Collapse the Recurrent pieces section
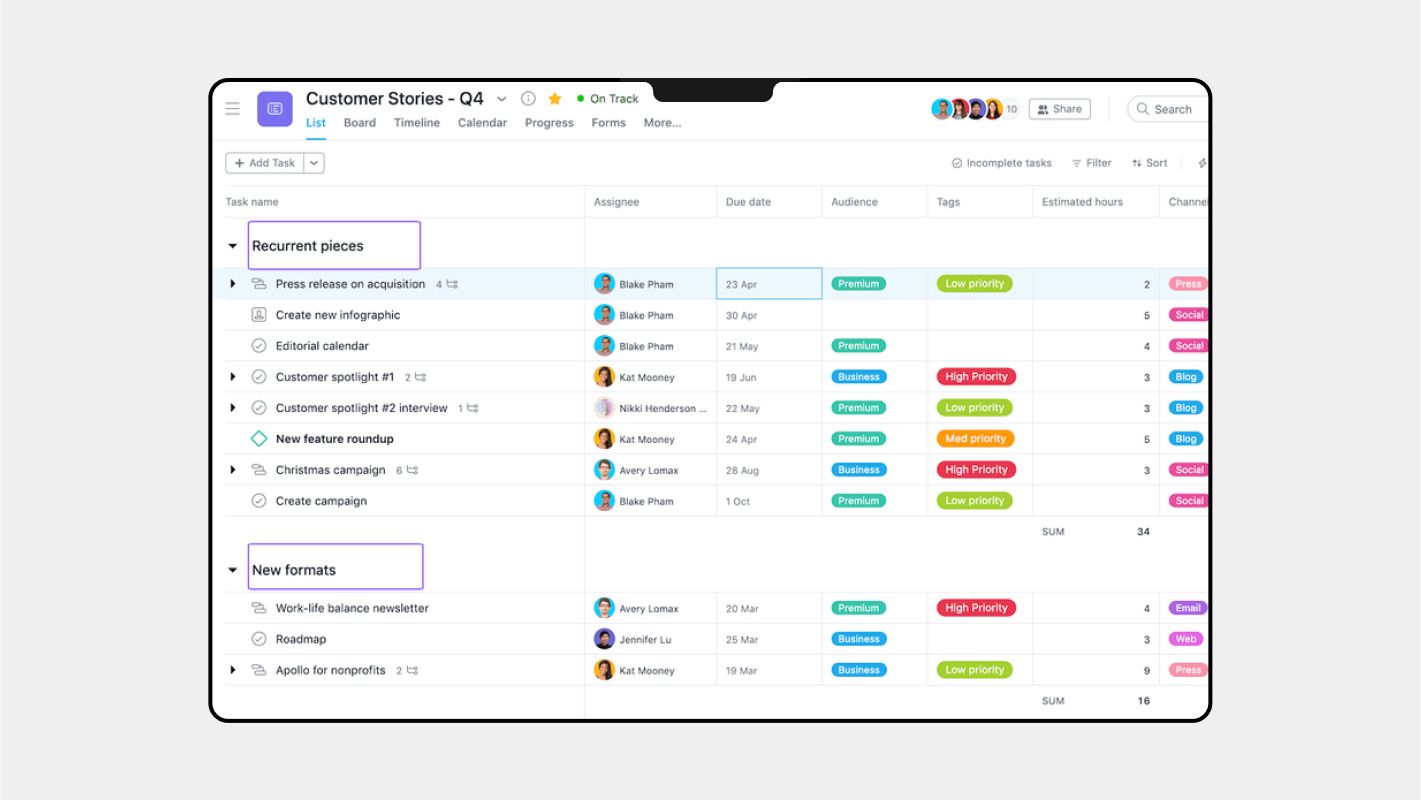 point(232,245)
